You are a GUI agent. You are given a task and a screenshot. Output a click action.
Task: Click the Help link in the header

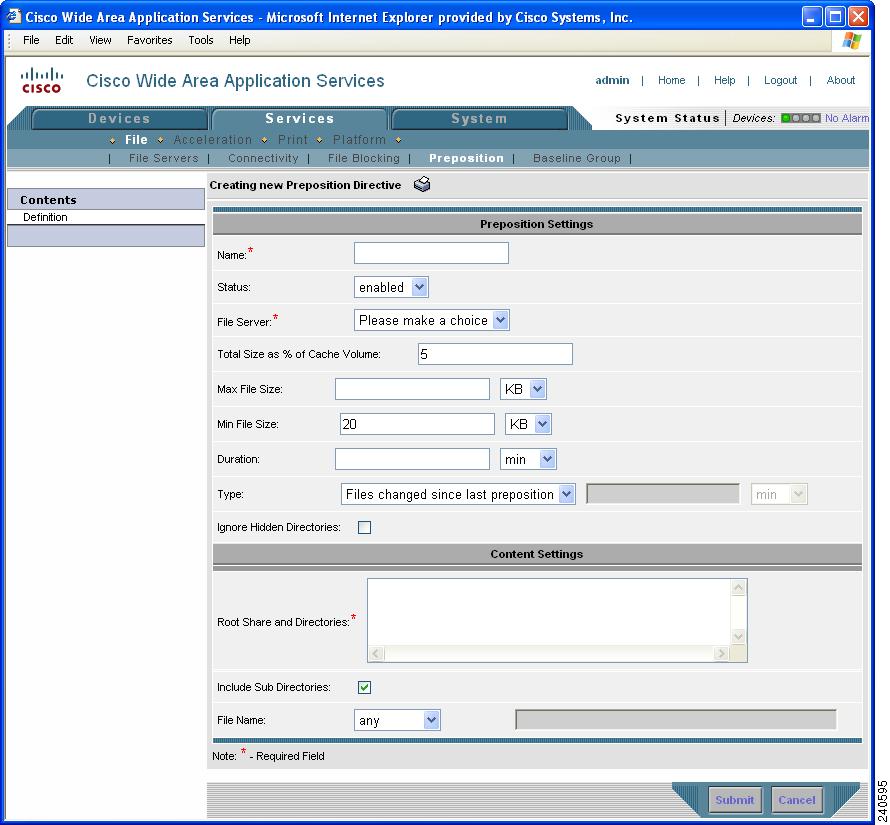724,80
